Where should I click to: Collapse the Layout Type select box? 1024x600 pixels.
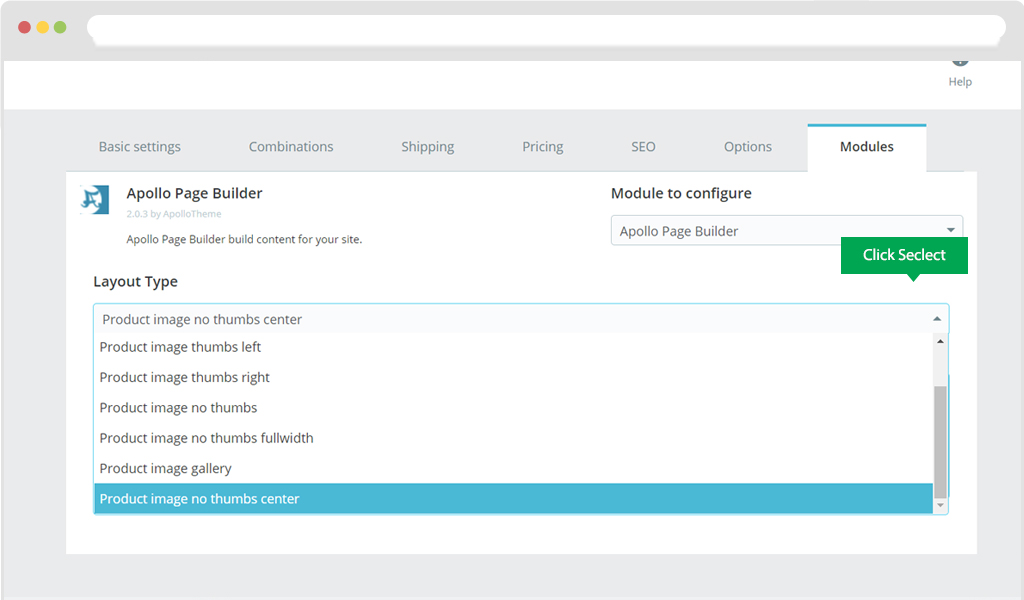click(521, 319)
